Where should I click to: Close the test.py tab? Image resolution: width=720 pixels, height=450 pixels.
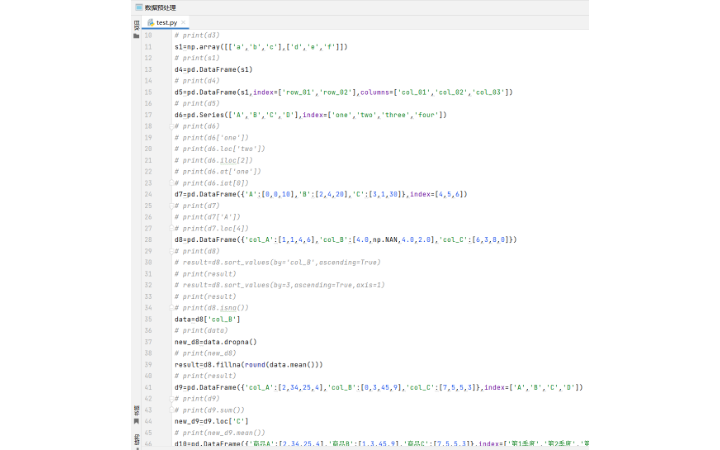tap(183, 22)
